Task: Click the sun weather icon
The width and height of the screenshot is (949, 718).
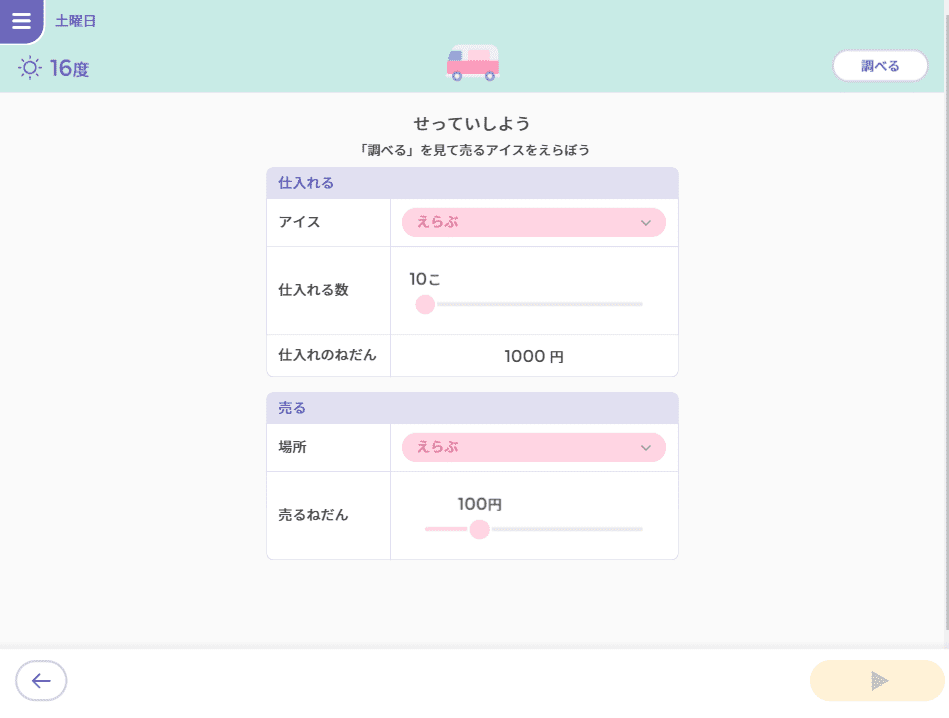Action: pyautogui.click(x=30, y=68)
